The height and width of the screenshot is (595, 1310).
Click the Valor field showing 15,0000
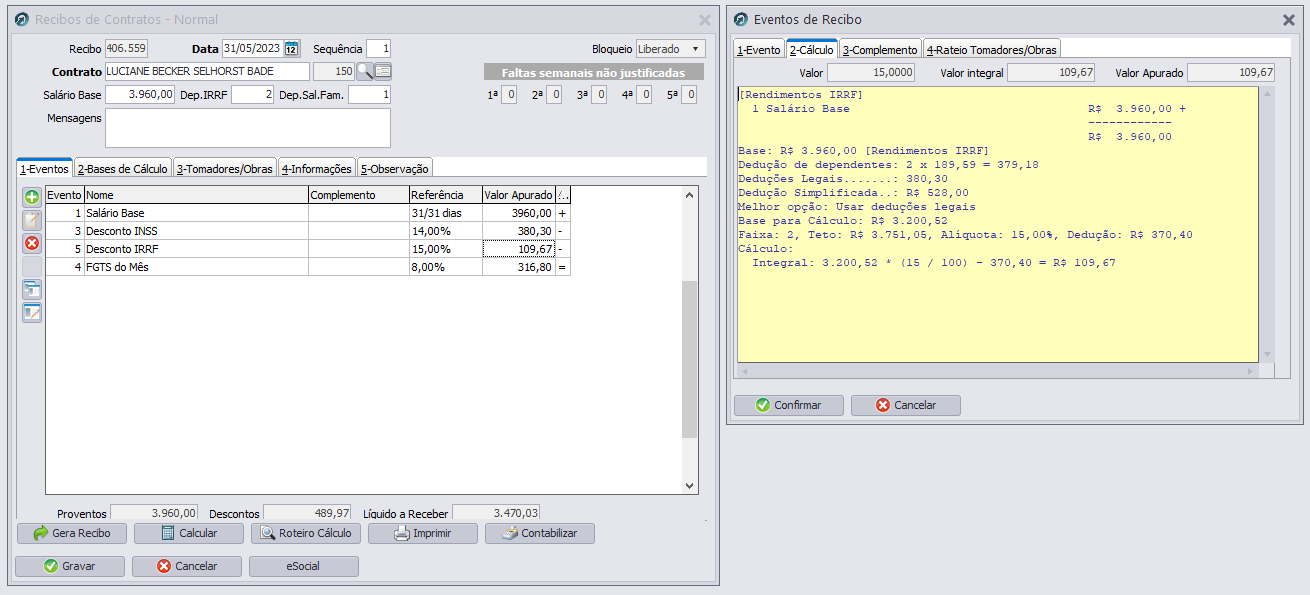tap(871, 72)
